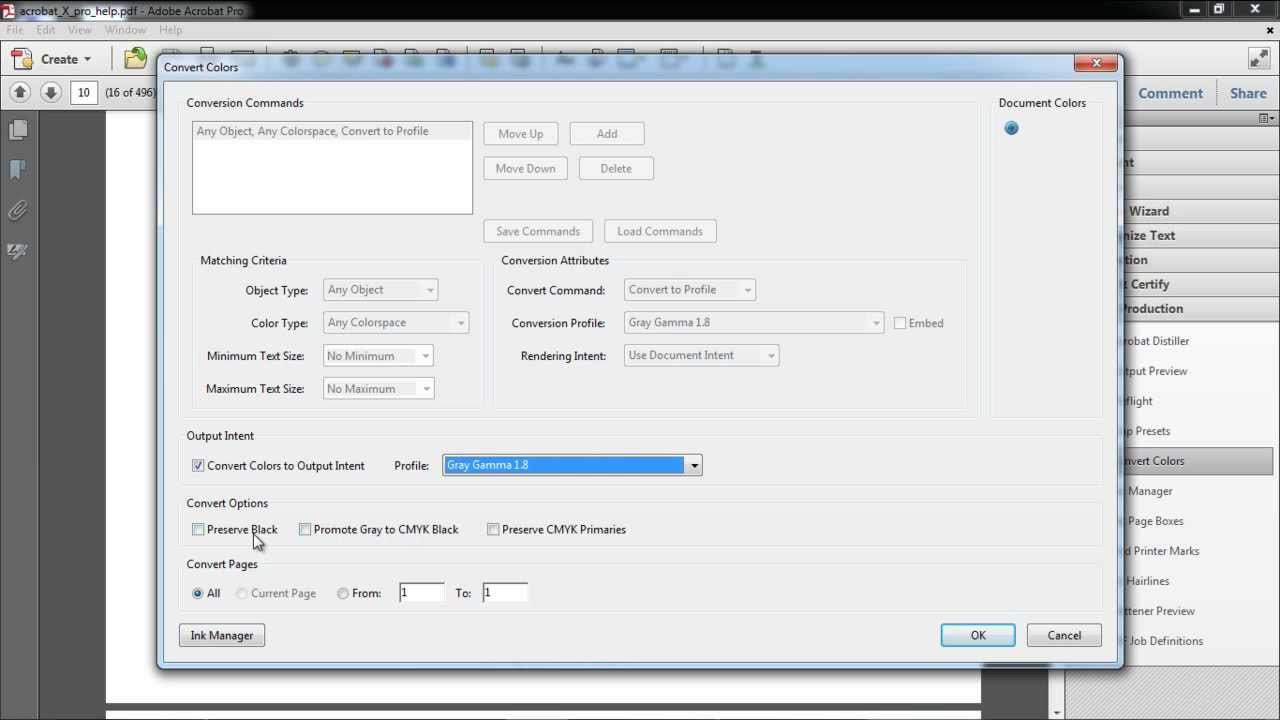Image resolution: width=1280 pixels, height=720 pixels.
Task: Open the Edit menu
Action: pos(46,30)
